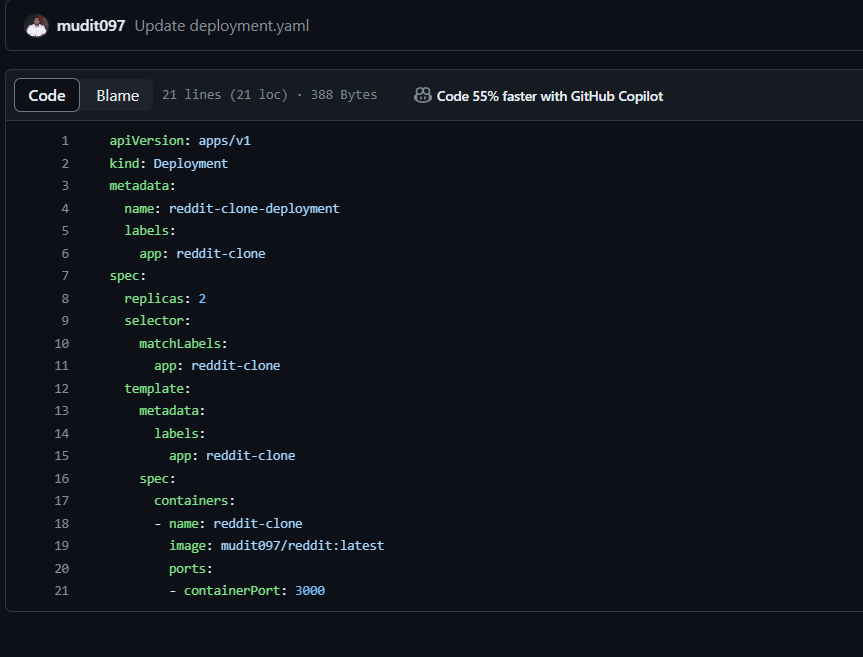863x657 pixels.
Task: Click the "matchLabels:" key
Action: (183, 344)
